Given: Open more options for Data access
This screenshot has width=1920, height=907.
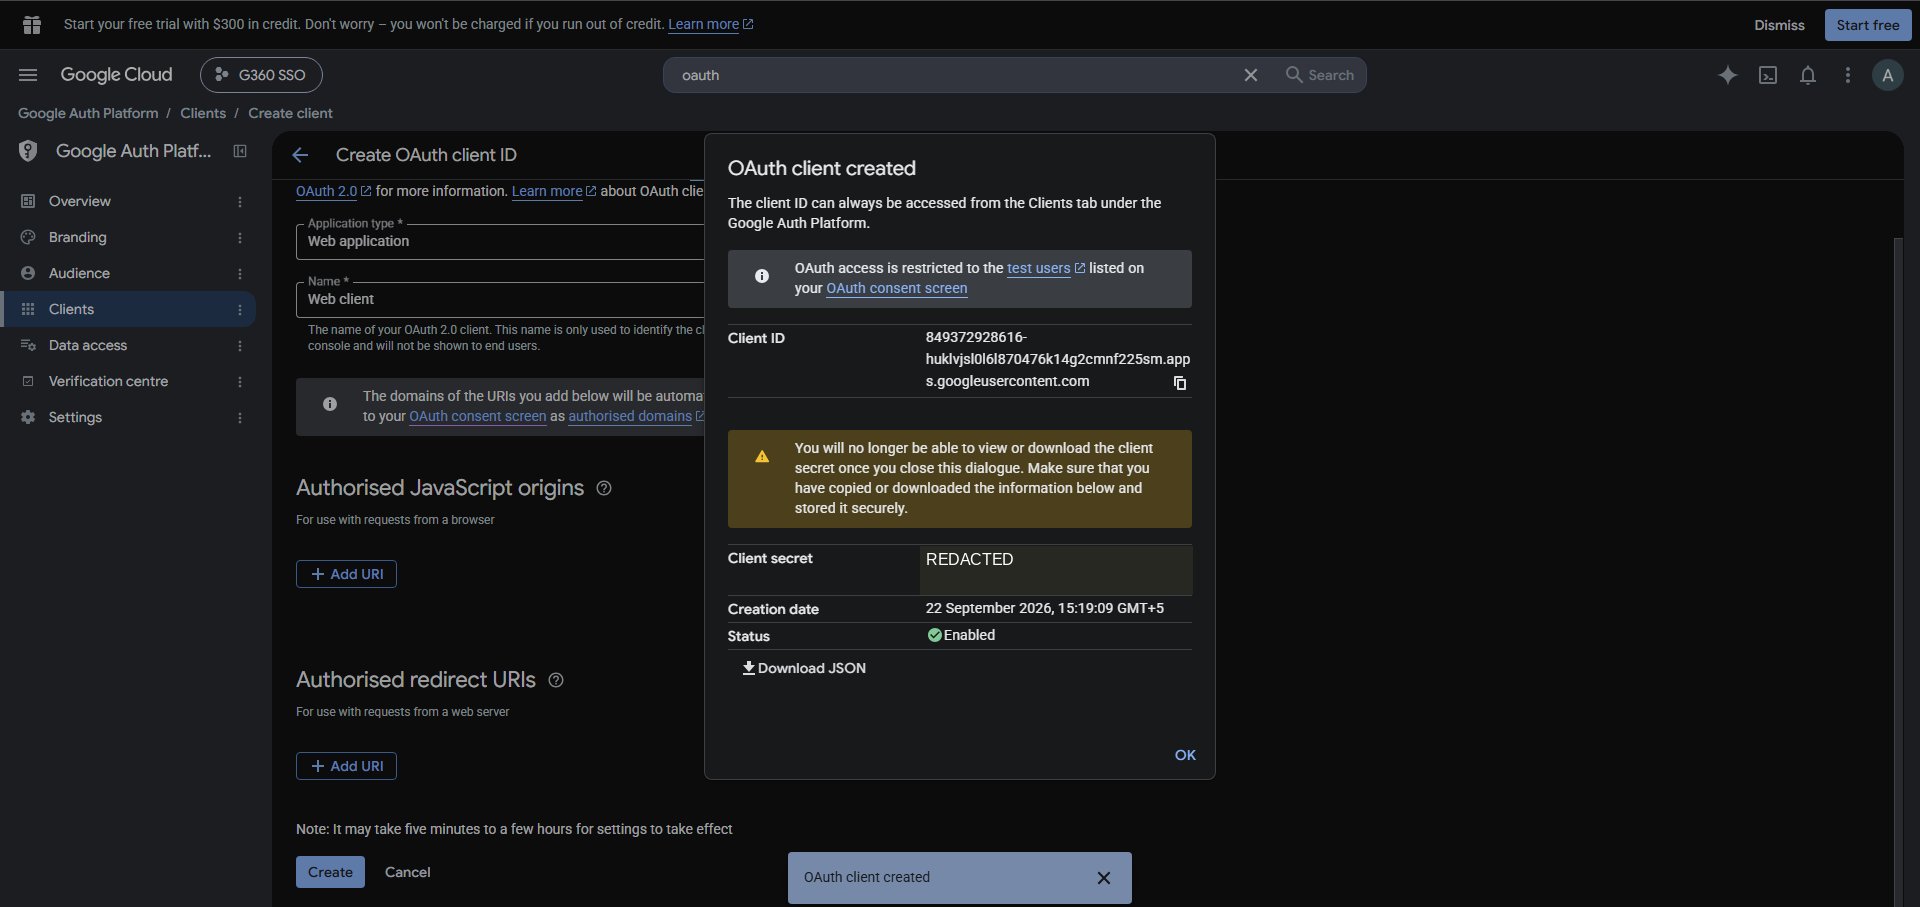Looking at the screenshot, I should [240, 346].
